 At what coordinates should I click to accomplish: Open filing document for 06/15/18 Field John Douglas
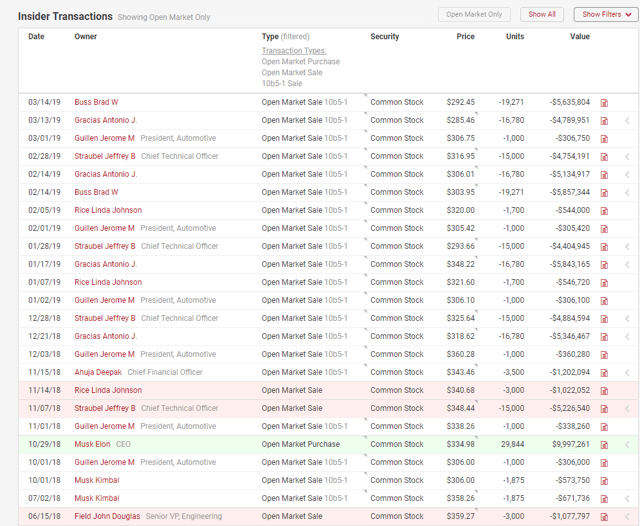[x=604, y=517]
